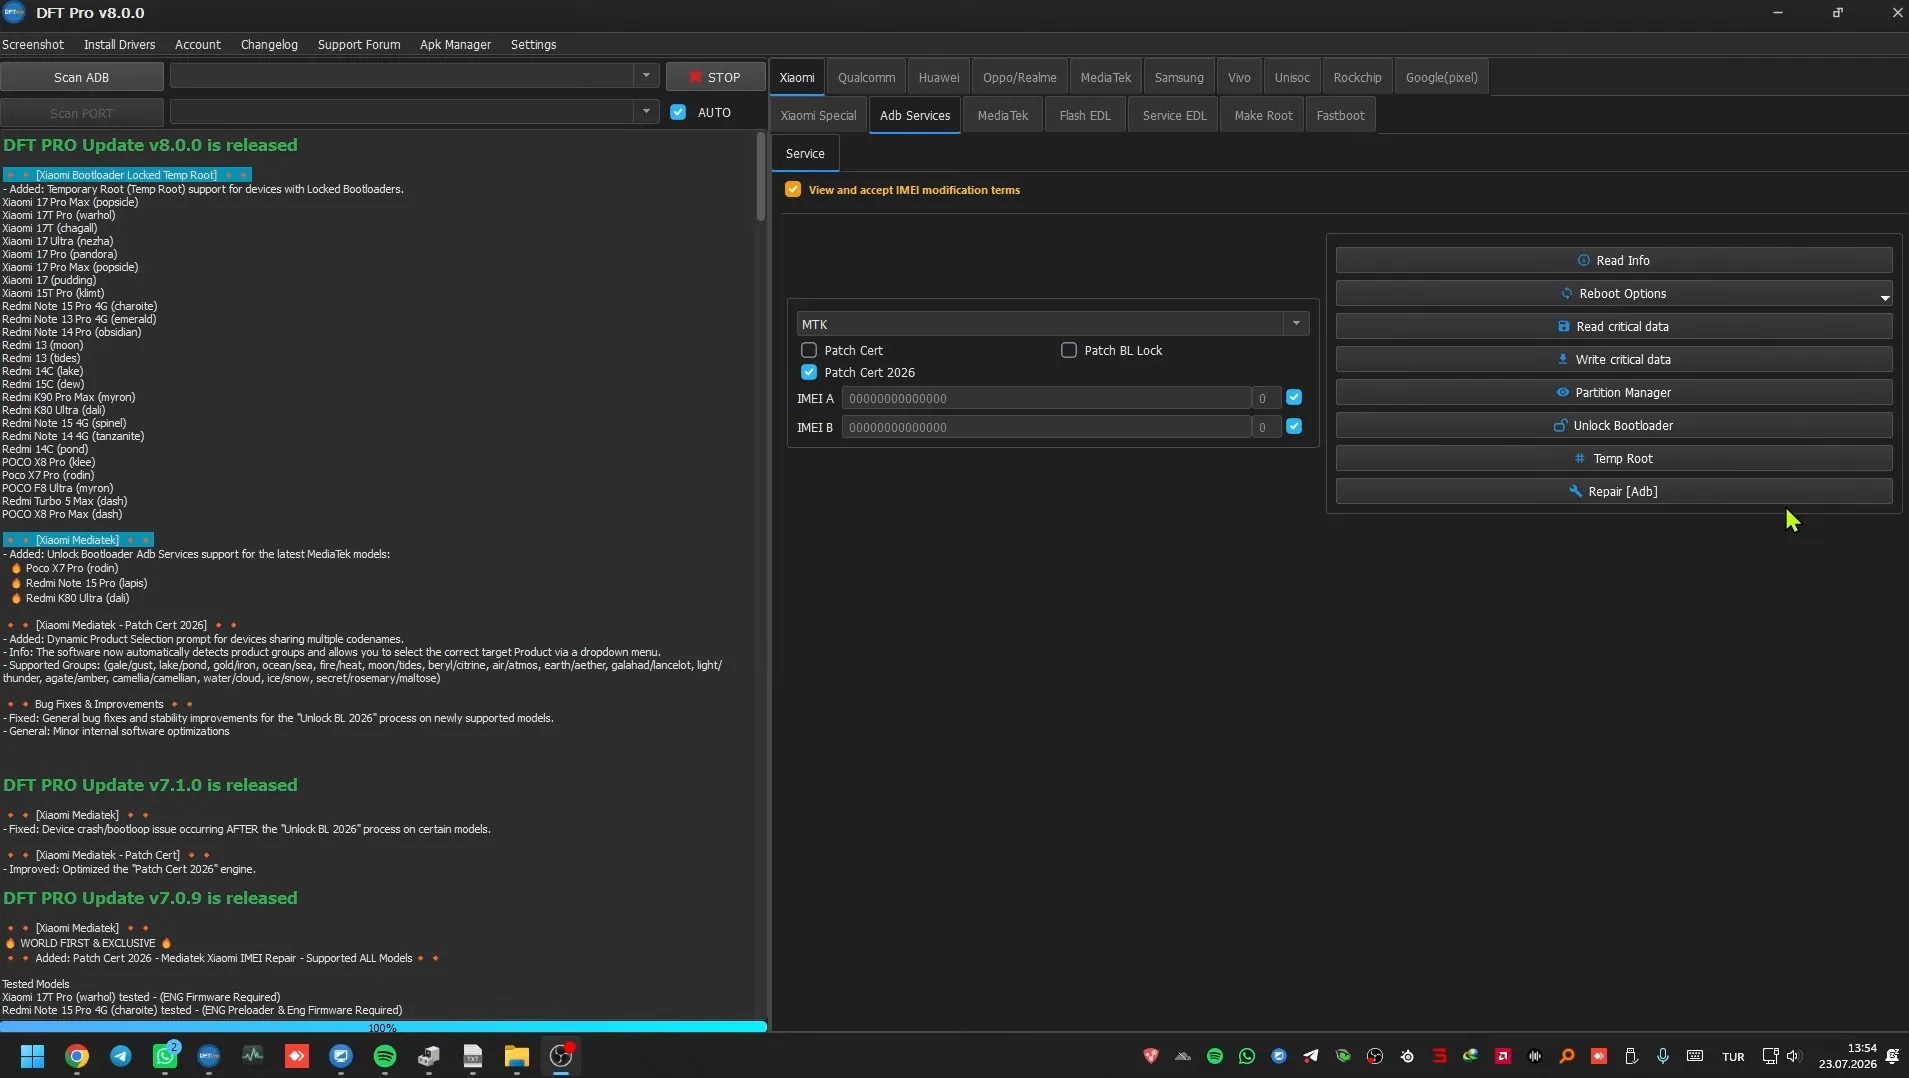Click the Scan PORT button
Viewport: 1909px width, 1078px height.
pyautogui.click(x=82, y=113)
